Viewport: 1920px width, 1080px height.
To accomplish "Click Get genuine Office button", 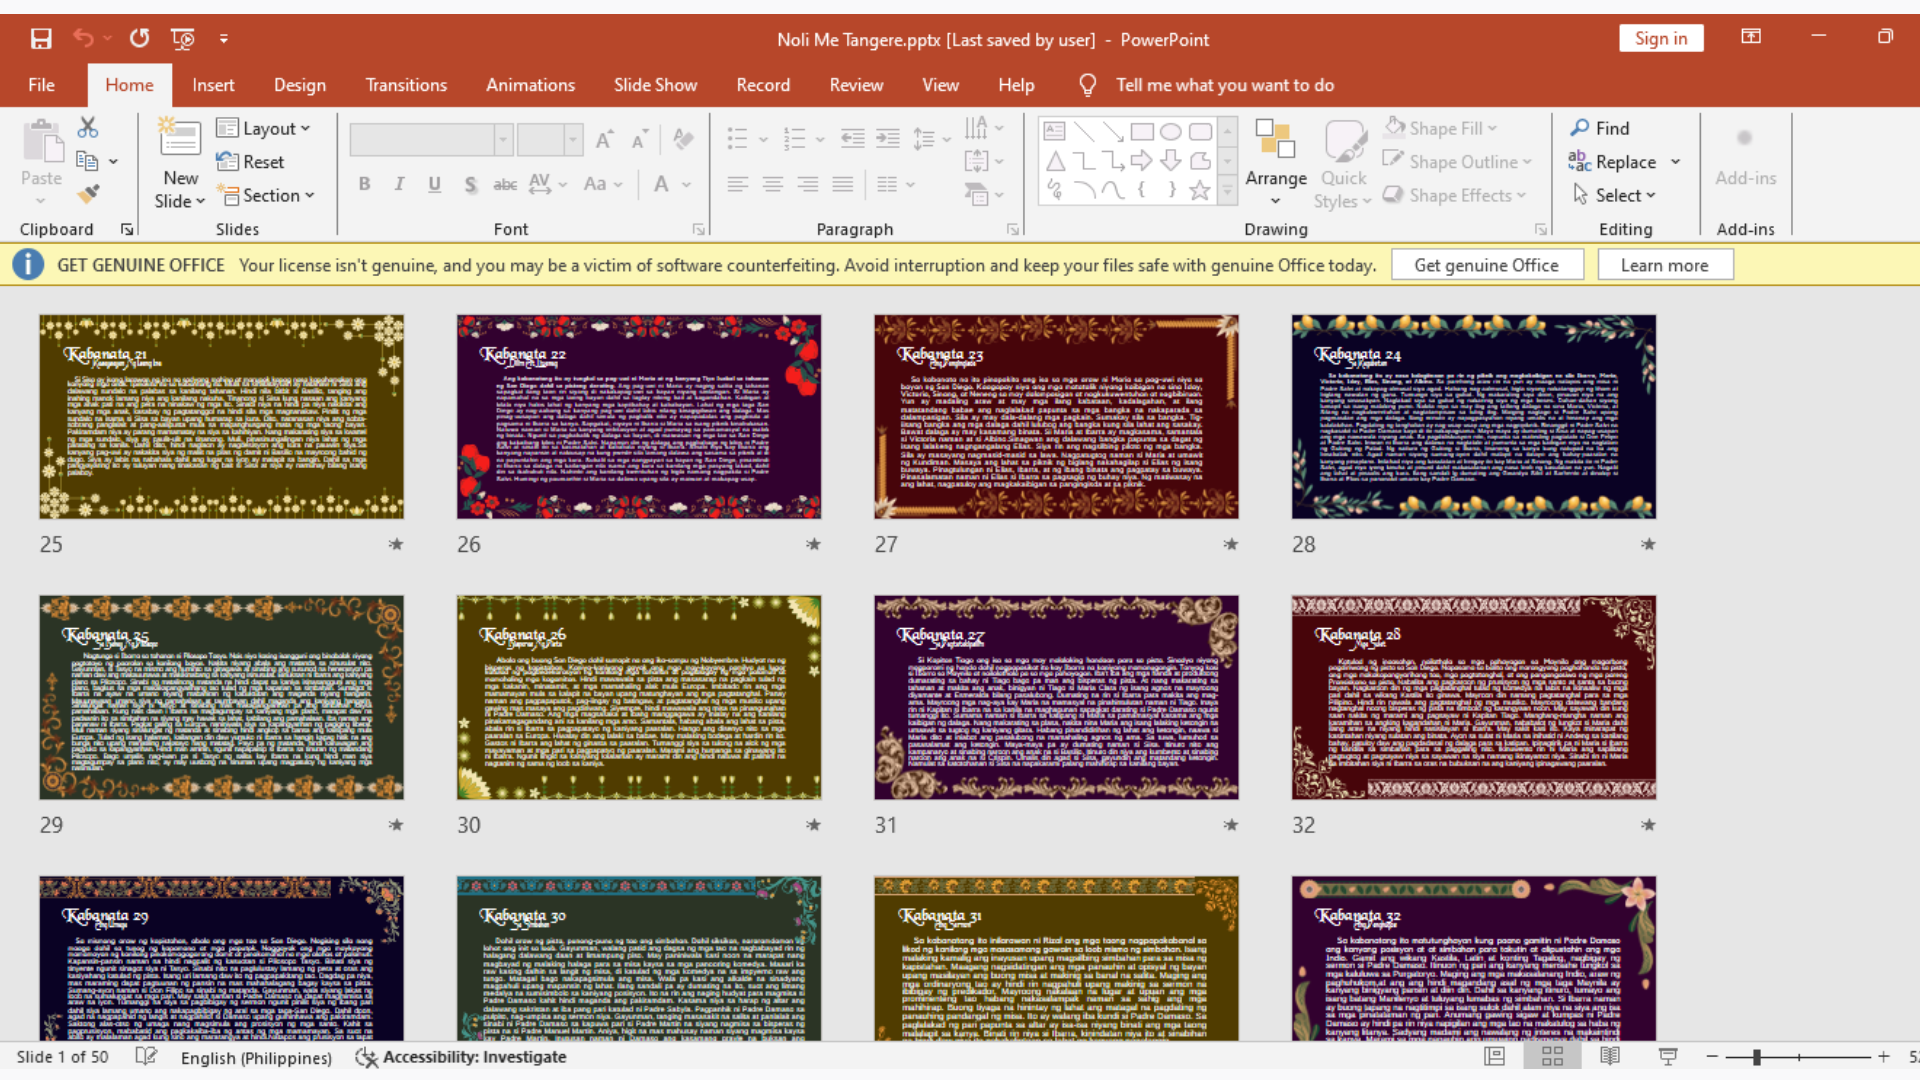I will pyautogui.click(x=1486, y=265).
